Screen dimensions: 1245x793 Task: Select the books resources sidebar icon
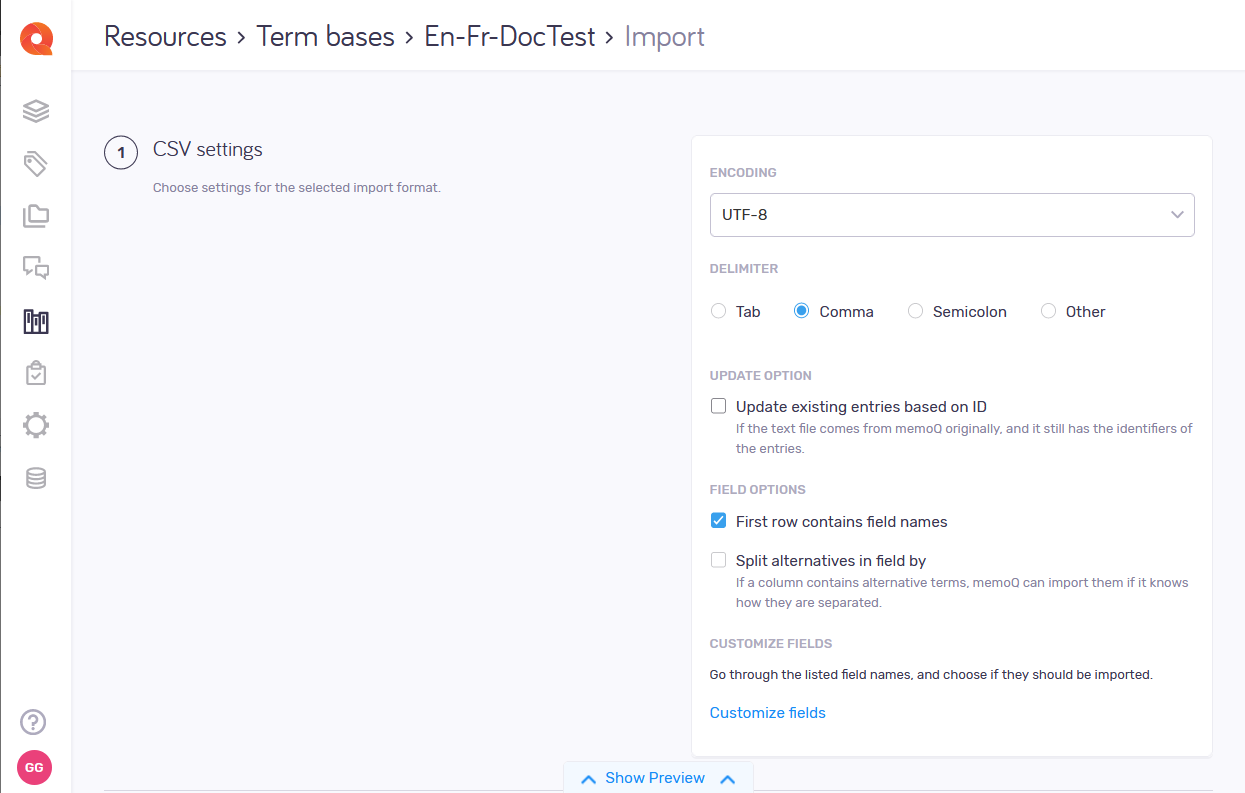[x=36, y=321]
